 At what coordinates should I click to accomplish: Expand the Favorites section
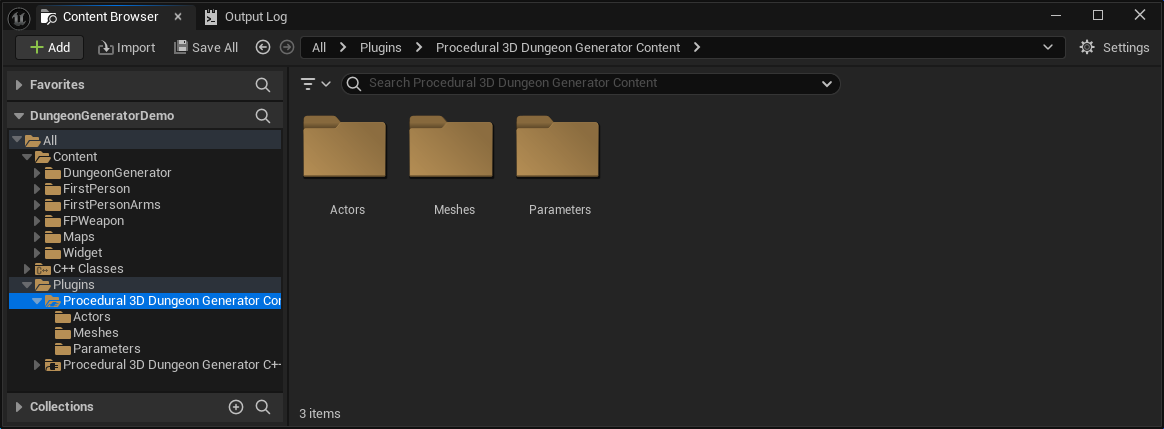pos(19,85)
